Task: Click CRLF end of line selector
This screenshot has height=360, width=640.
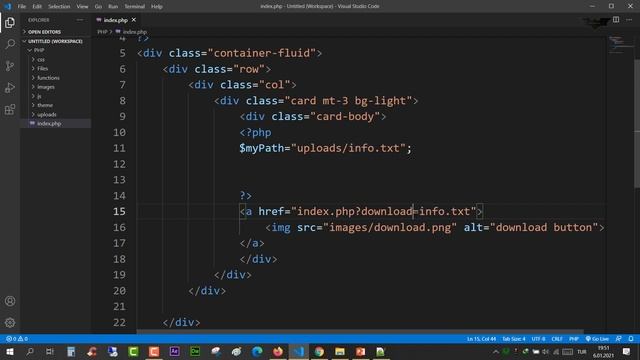Action: coord(557,339)
